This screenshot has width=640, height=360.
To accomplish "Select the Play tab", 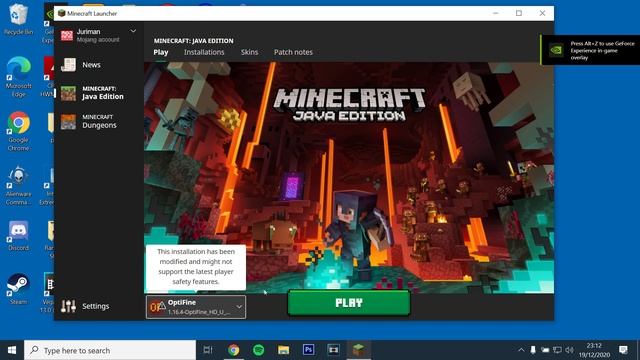I will tap(161, 52).
